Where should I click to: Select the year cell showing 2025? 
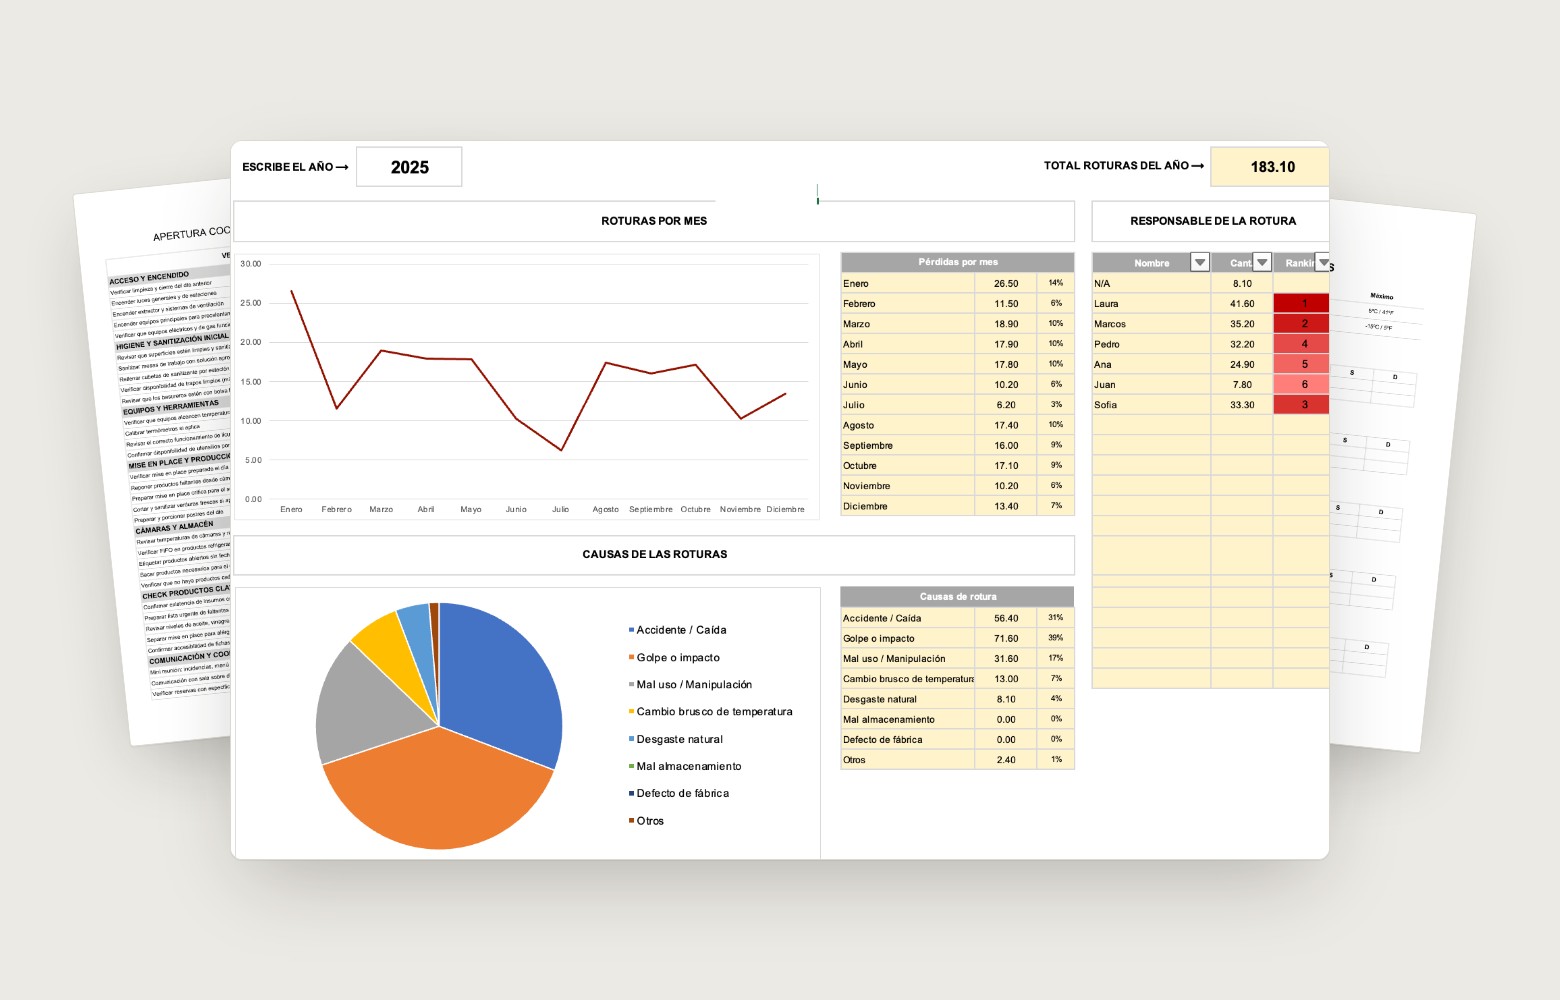[409, 167]
